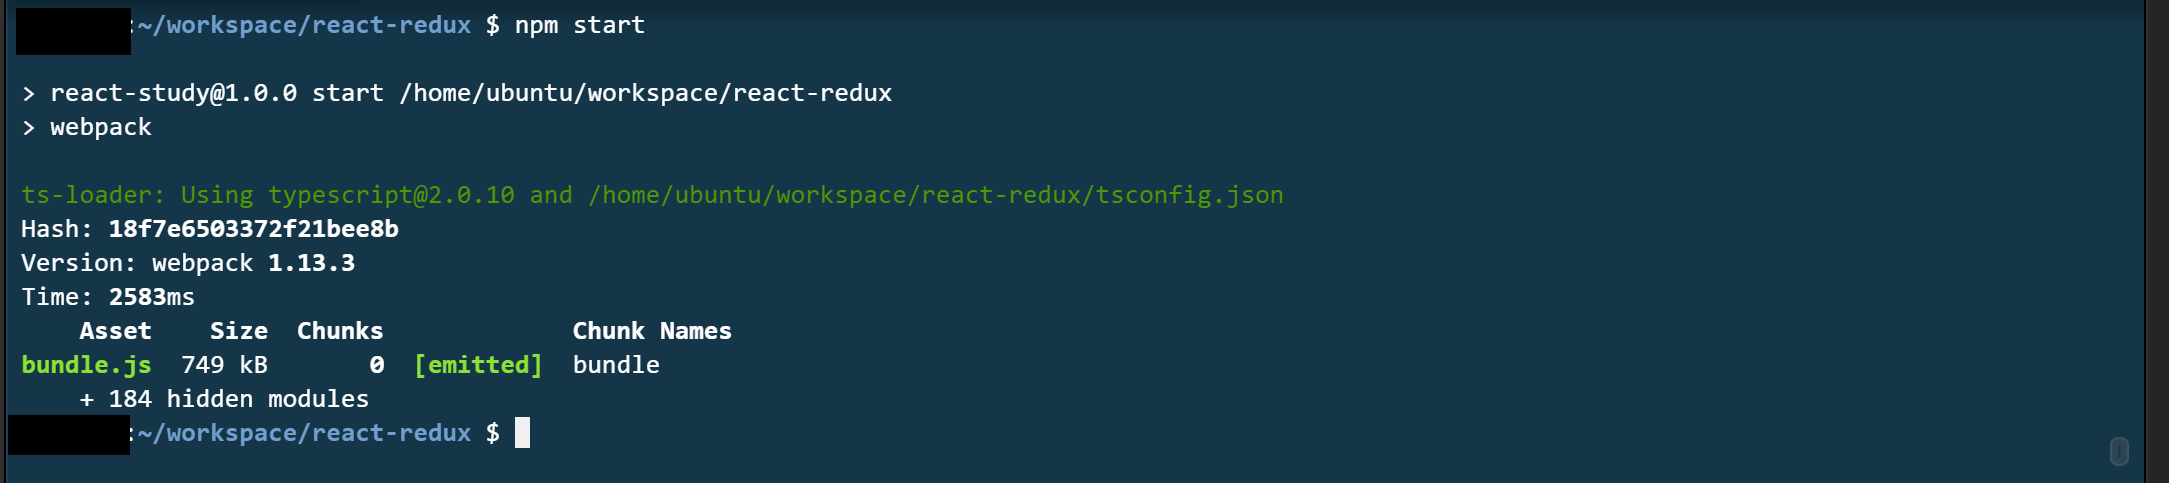Click the tsconfig.json file path
2169x483 pixels.
pos(936,195)
